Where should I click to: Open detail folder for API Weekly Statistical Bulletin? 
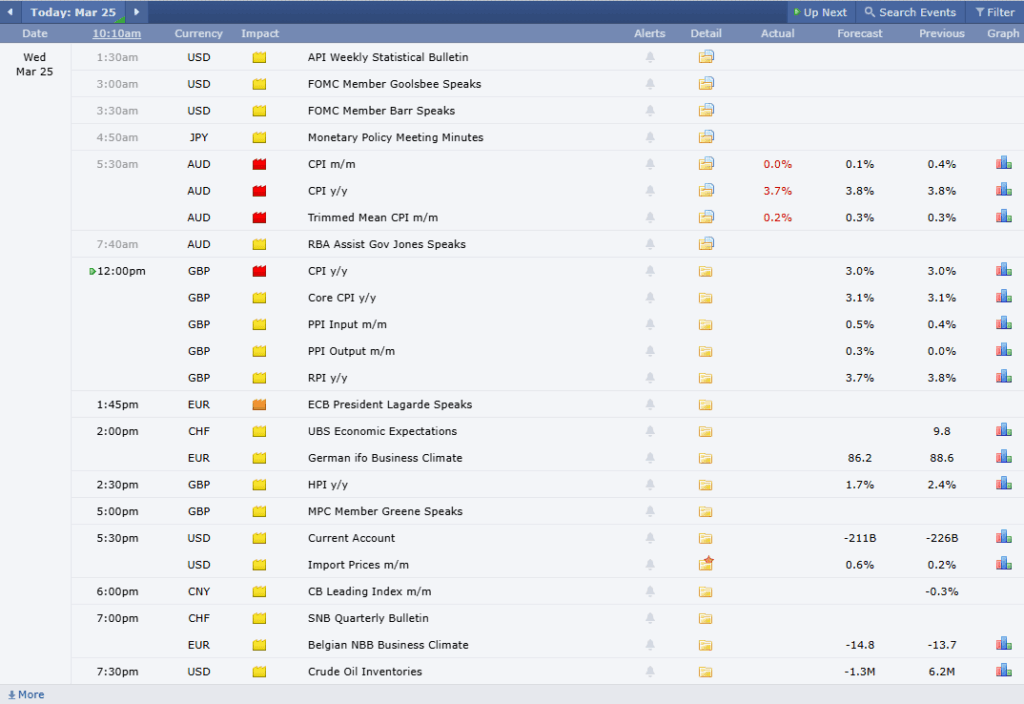pos(706,57)
